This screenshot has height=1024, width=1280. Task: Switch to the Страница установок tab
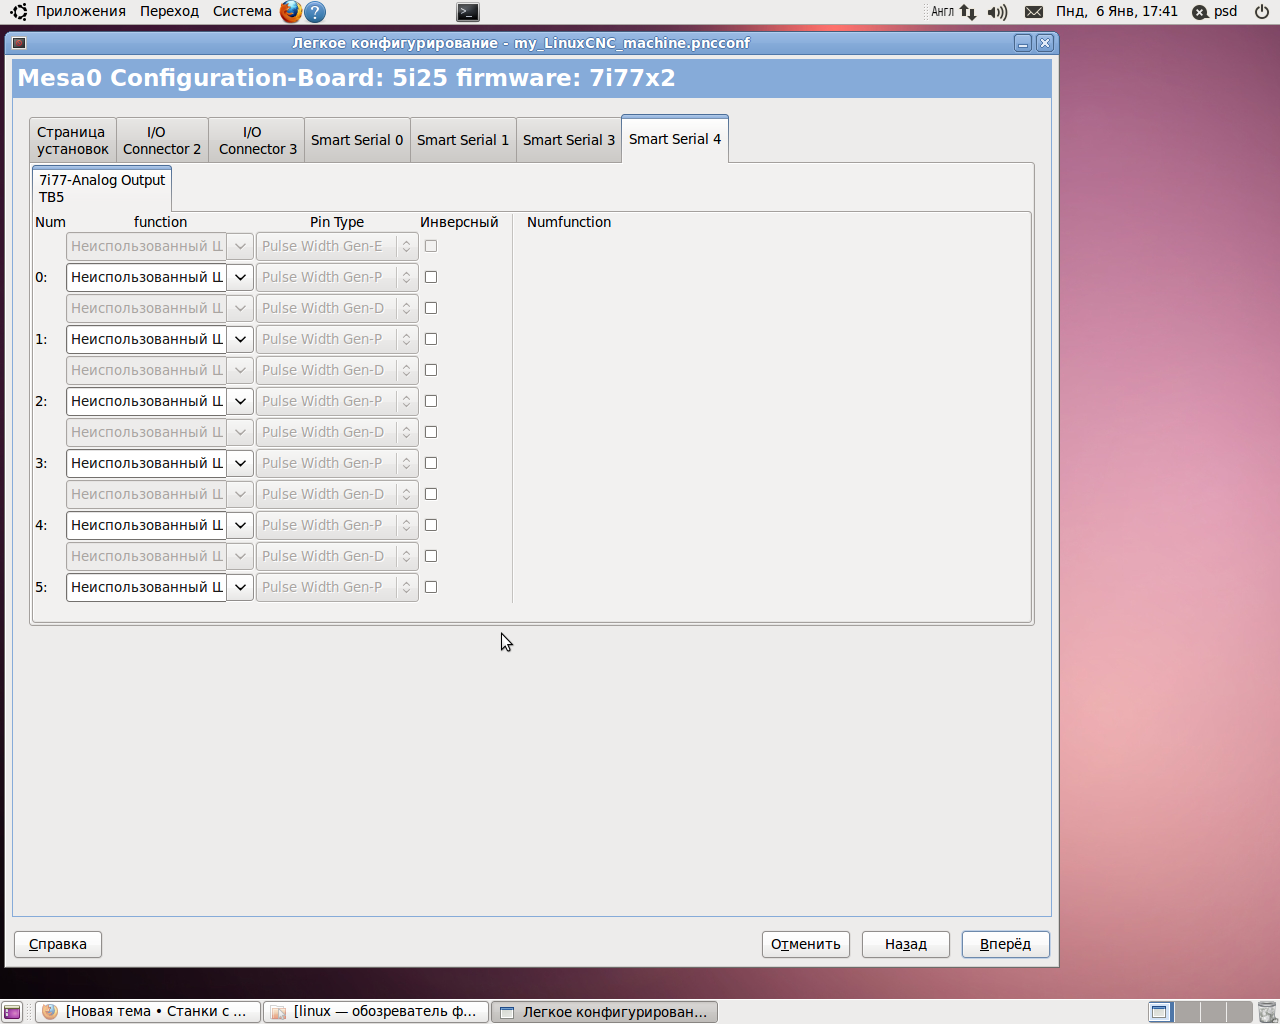pyautogui.click(x=73, y=140)
